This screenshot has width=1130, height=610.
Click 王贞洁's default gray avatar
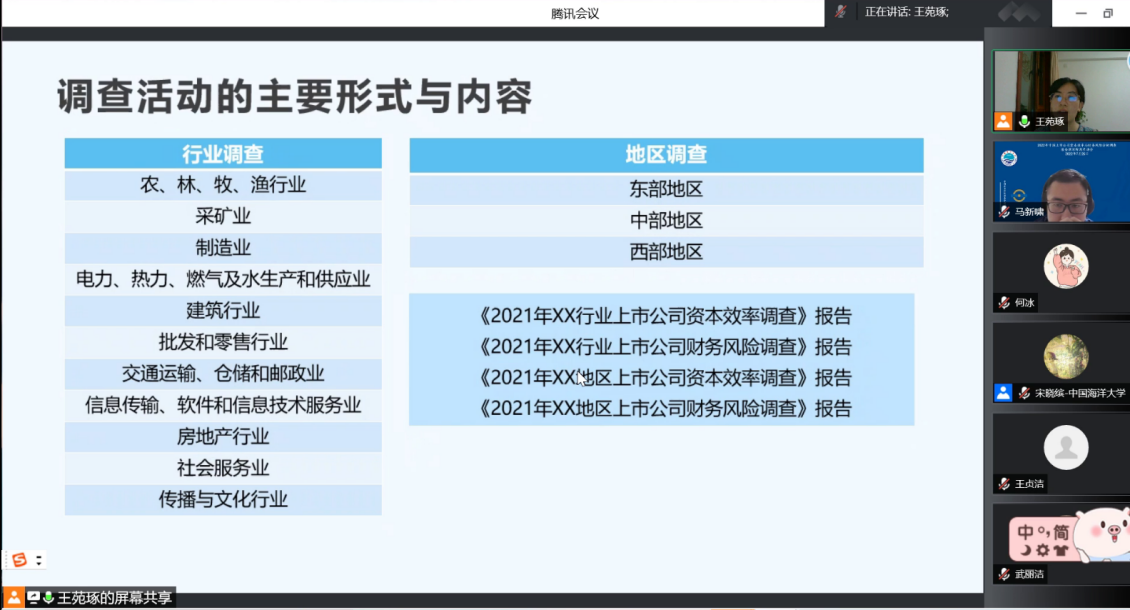[1066, 447]
